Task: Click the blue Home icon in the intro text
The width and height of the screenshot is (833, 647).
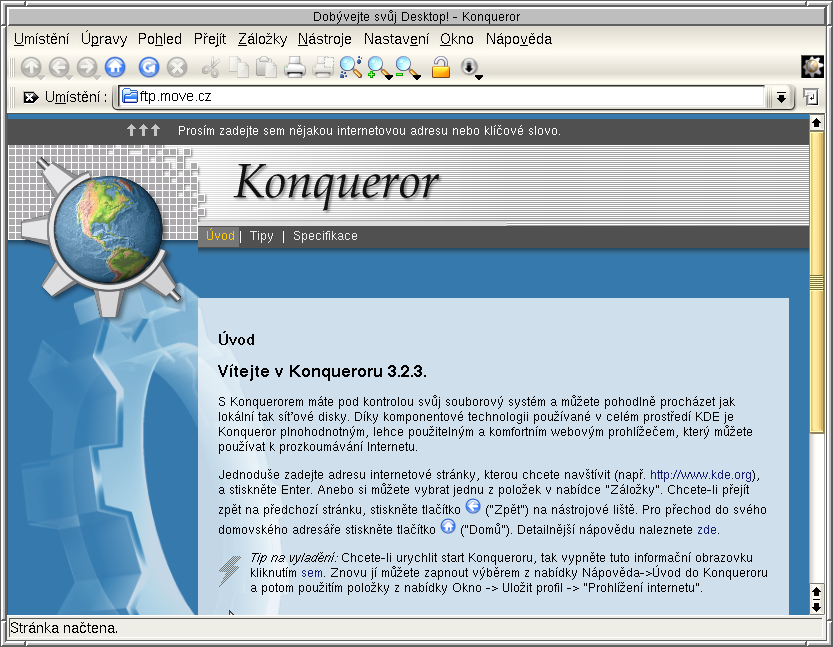Action: (448, 526)
